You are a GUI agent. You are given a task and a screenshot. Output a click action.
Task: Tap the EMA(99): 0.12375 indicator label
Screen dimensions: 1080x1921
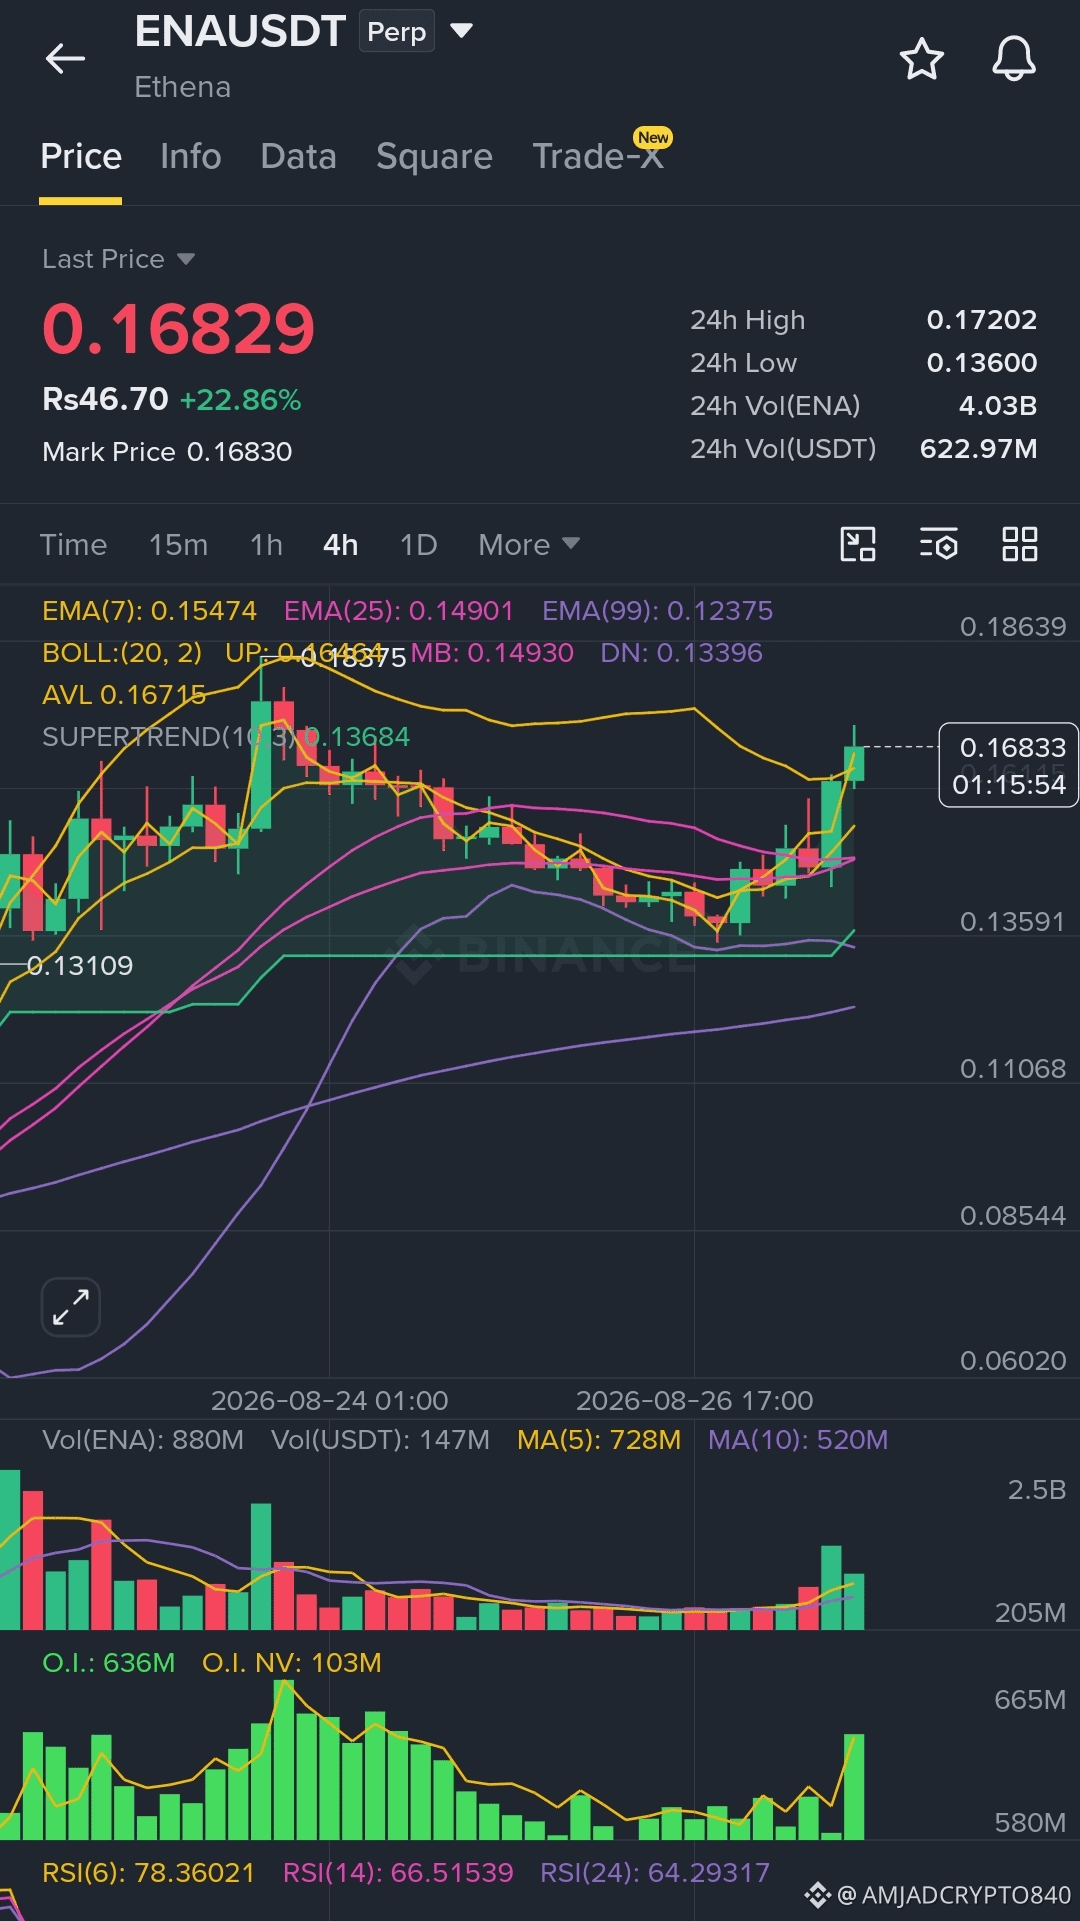pyautogui.click(x=657, y=611)
